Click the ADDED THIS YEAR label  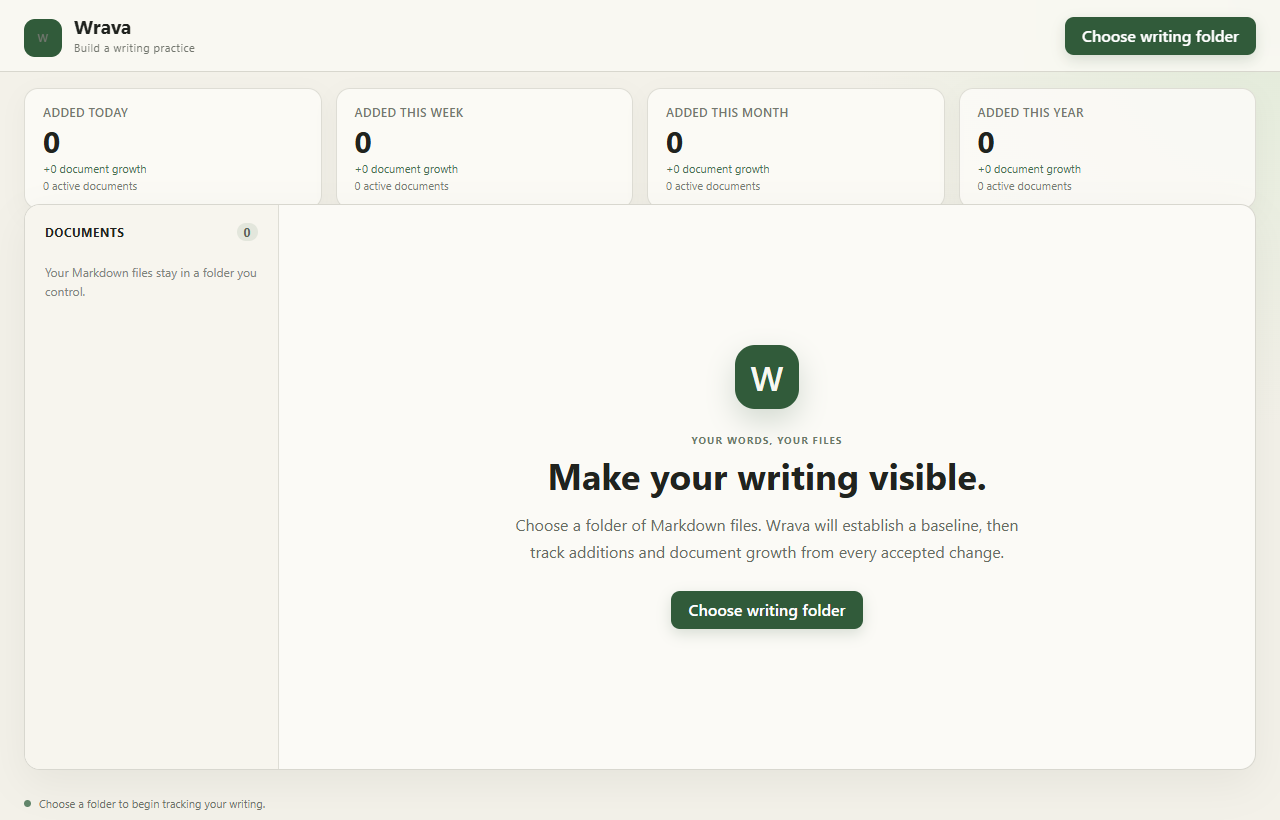click(1031, 113)
